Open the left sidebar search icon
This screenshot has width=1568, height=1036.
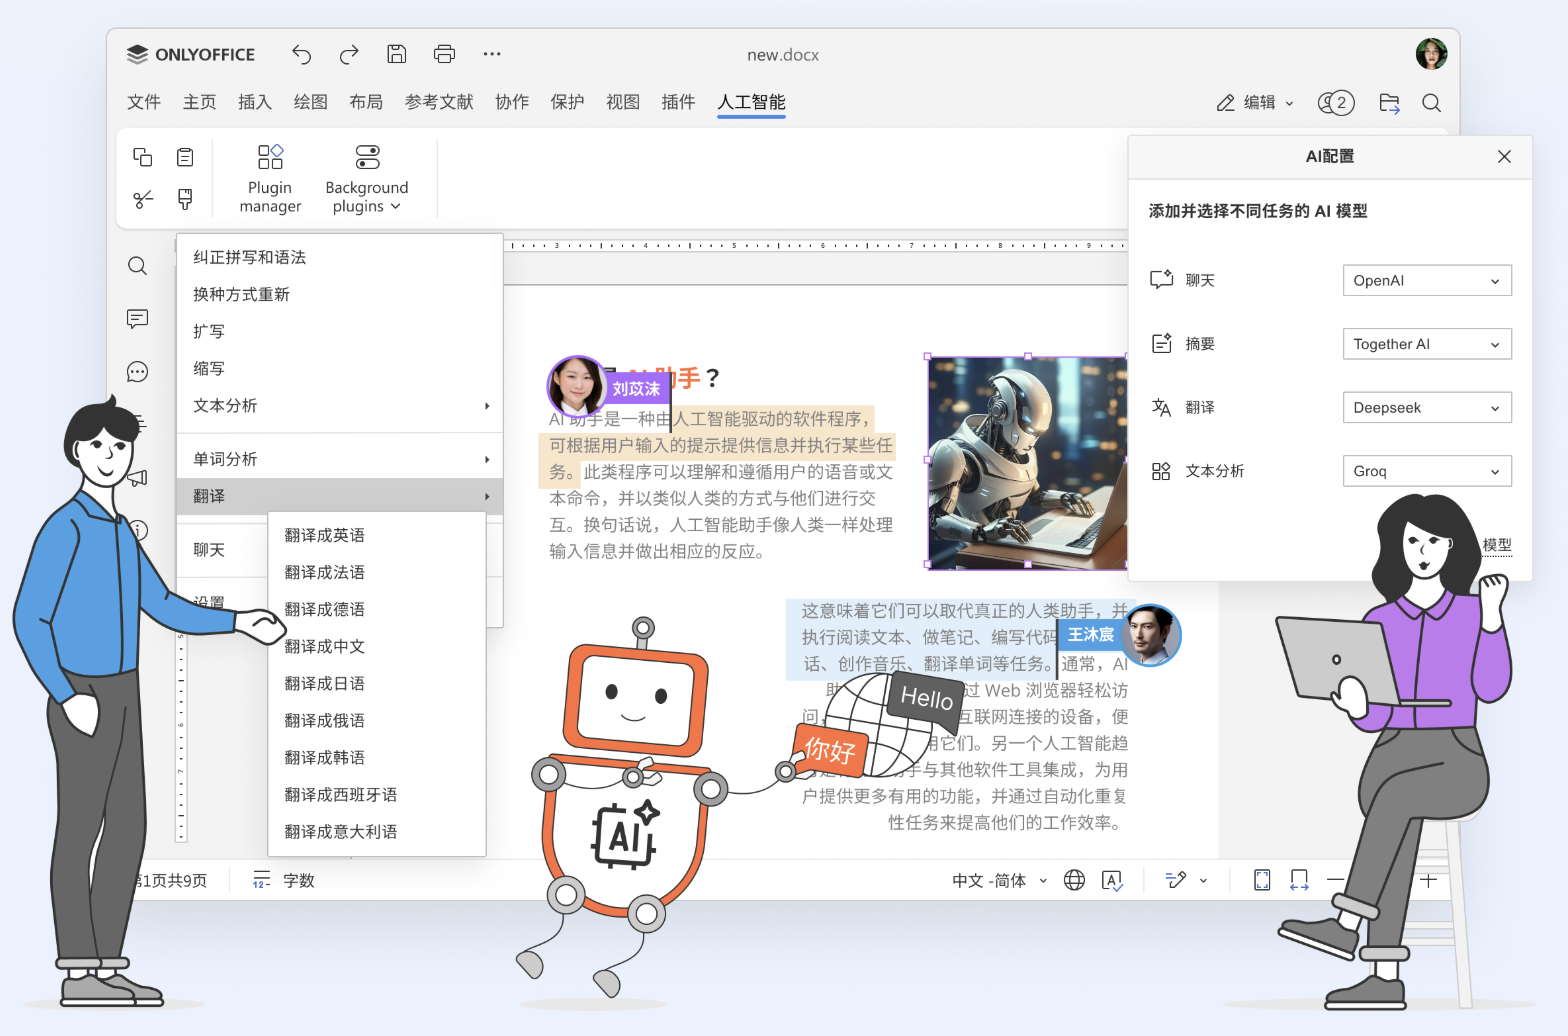point(138,266)
